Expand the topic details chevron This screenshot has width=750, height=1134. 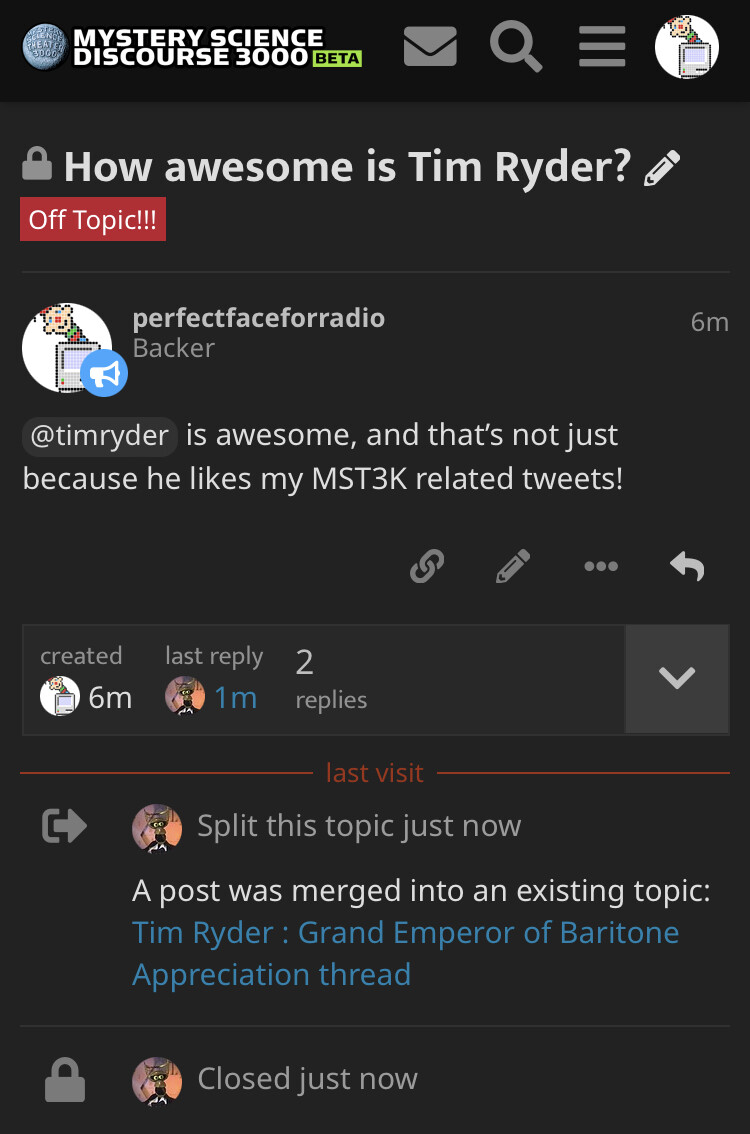point(677,679)
